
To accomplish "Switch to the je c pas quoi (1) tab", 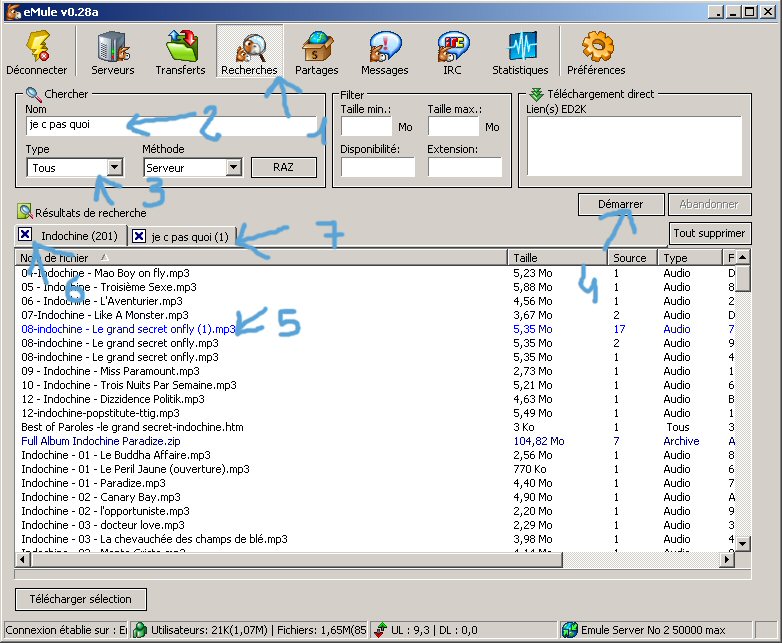I will pos(190,237).
